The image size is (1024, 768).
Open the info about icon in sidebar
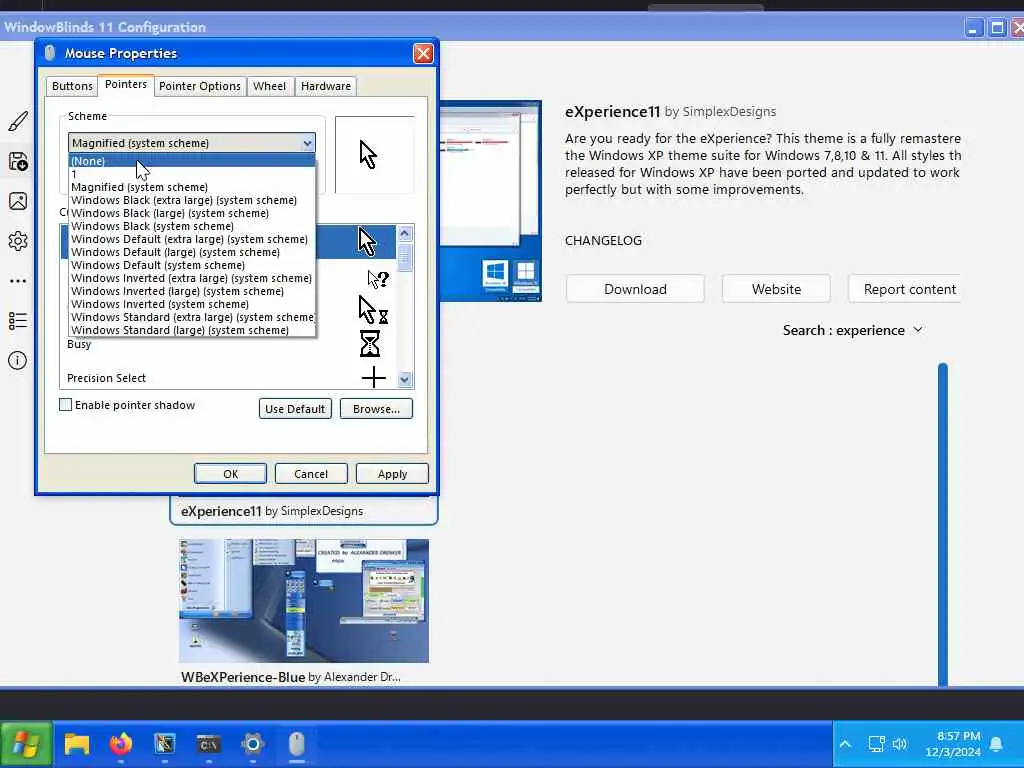[x=18, y=360]
